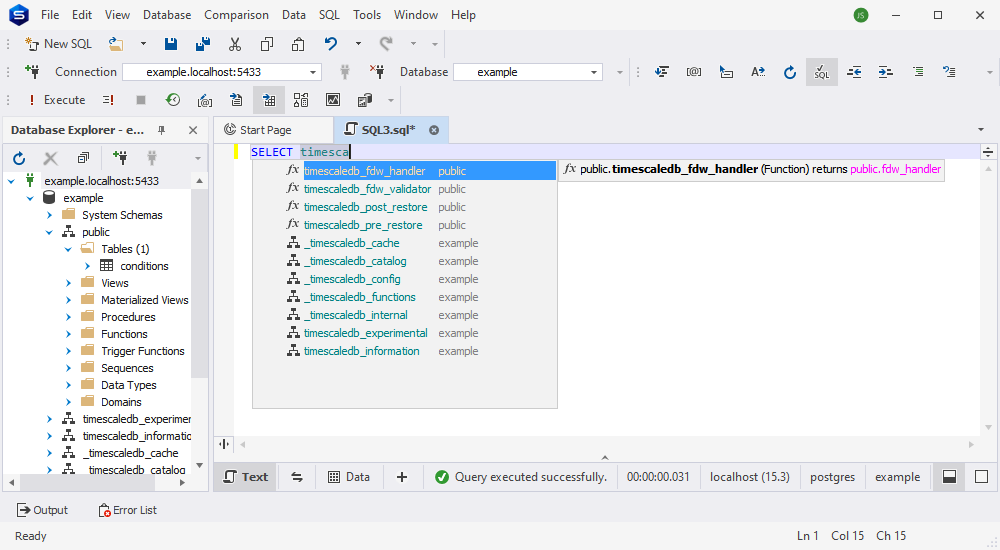Click the New Connection plug icon in explorer
This screenshot has height=550, width=1000.
[x=120, y=158]
